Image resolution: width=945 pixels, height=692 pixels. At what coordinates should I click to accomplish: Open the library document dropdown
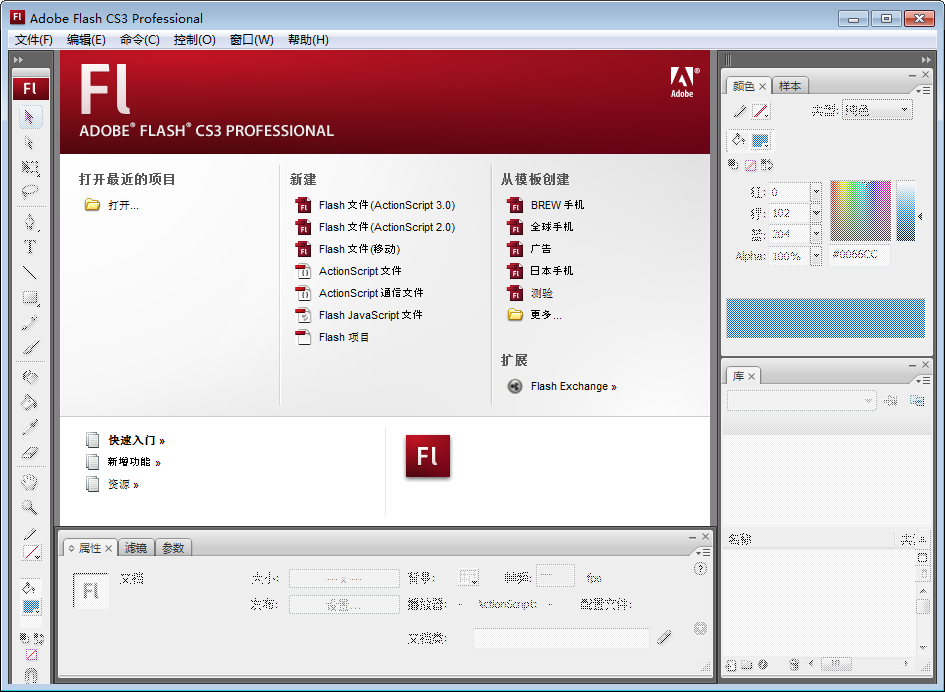click(801, 401)
